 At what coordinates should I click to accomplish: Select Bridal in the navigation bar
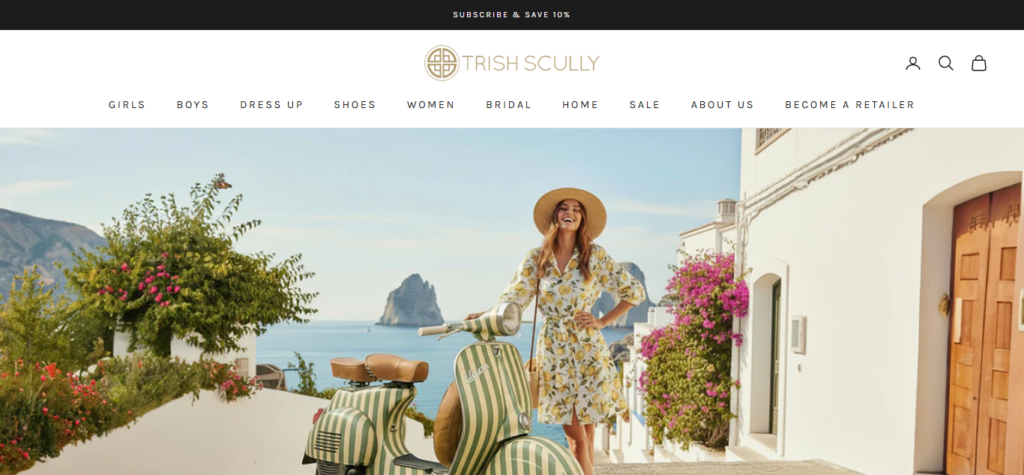click(x=509, y=105)
